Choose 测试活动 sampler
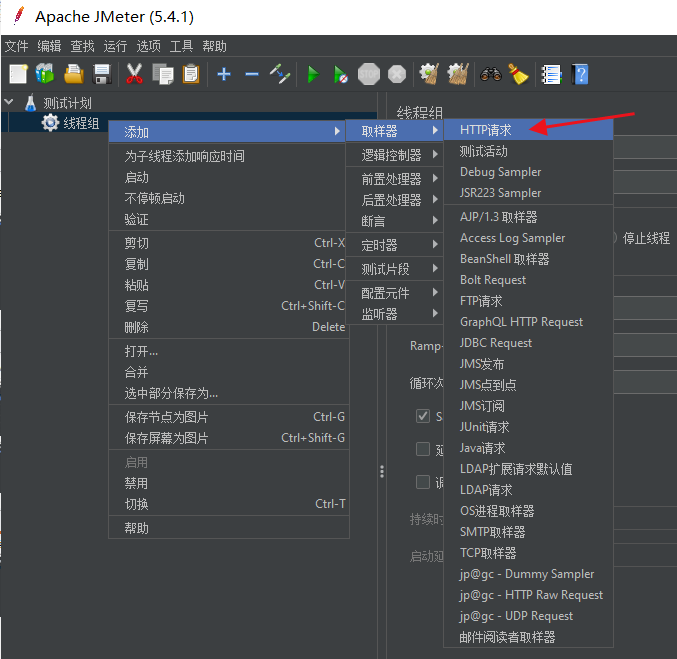677x659 pixels. (528, 151)
